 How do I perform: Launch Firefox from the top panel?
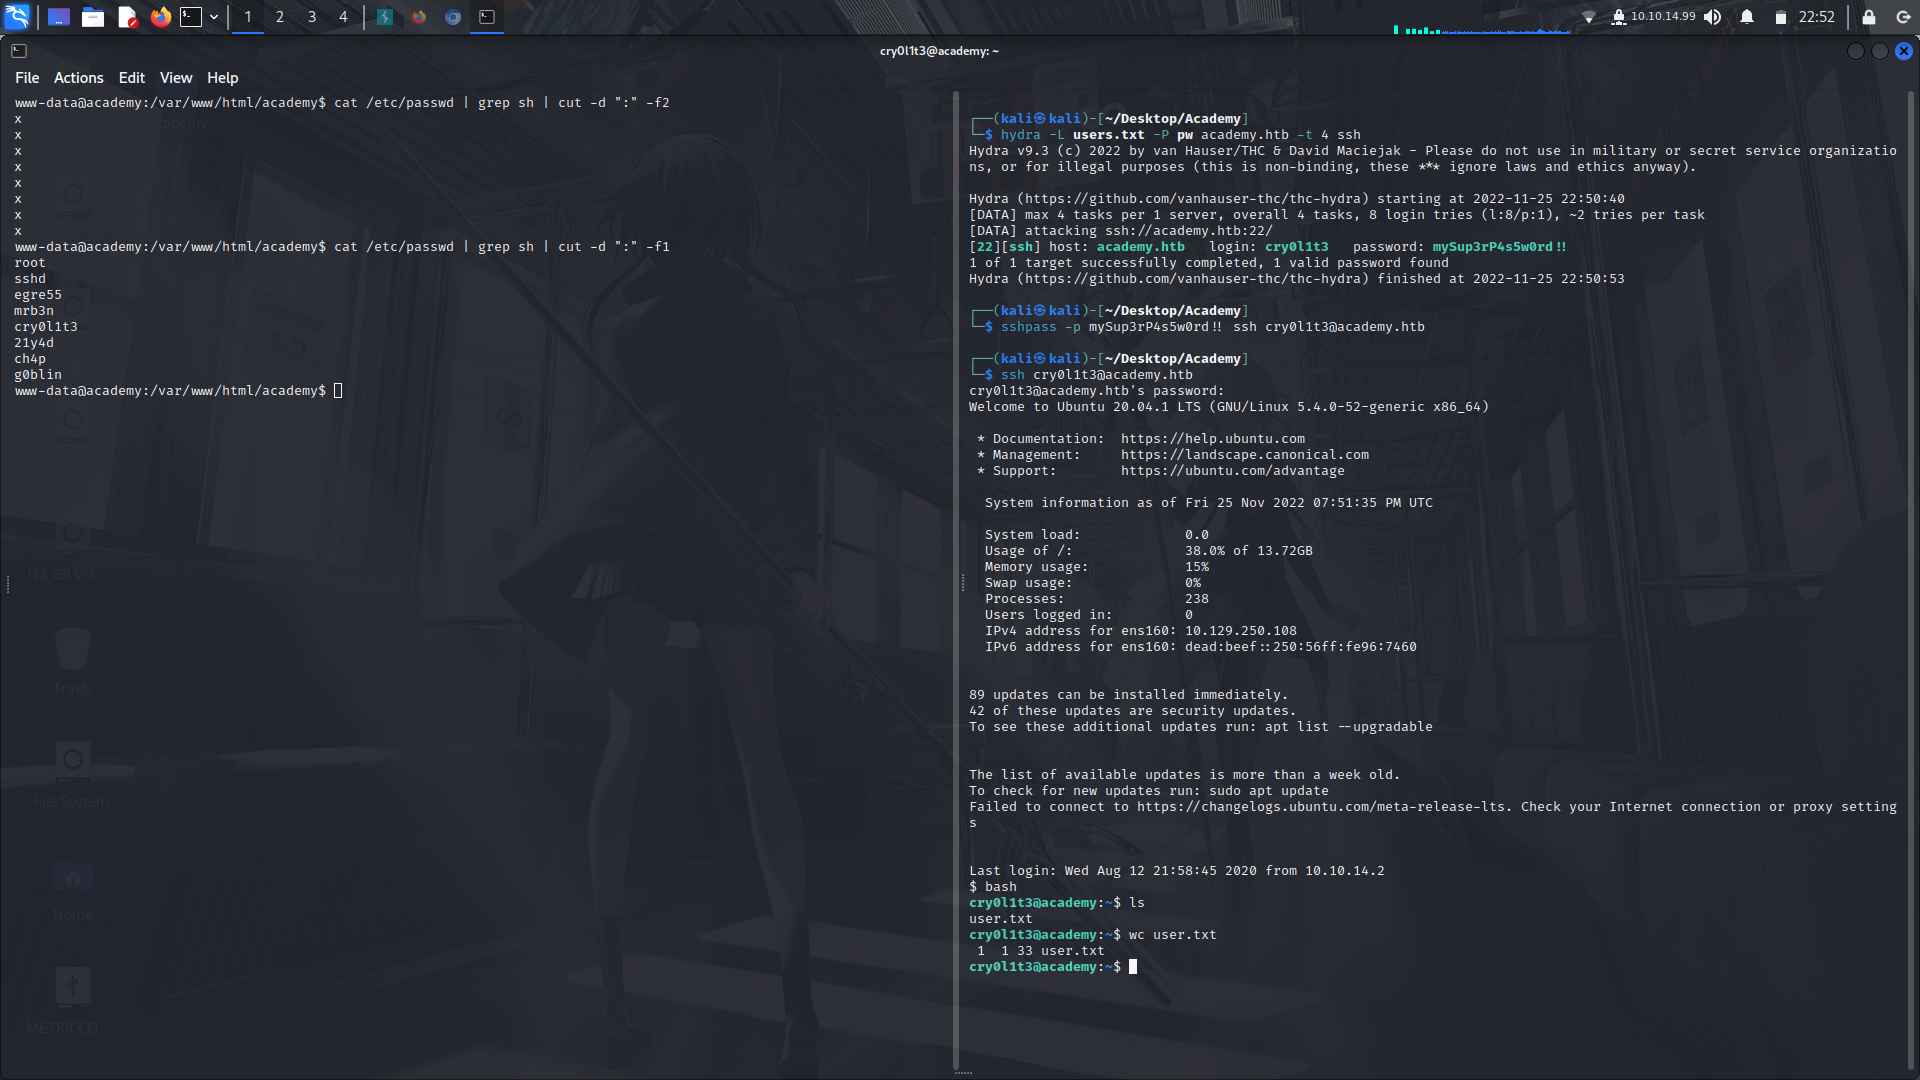click(x=161, y=17)
